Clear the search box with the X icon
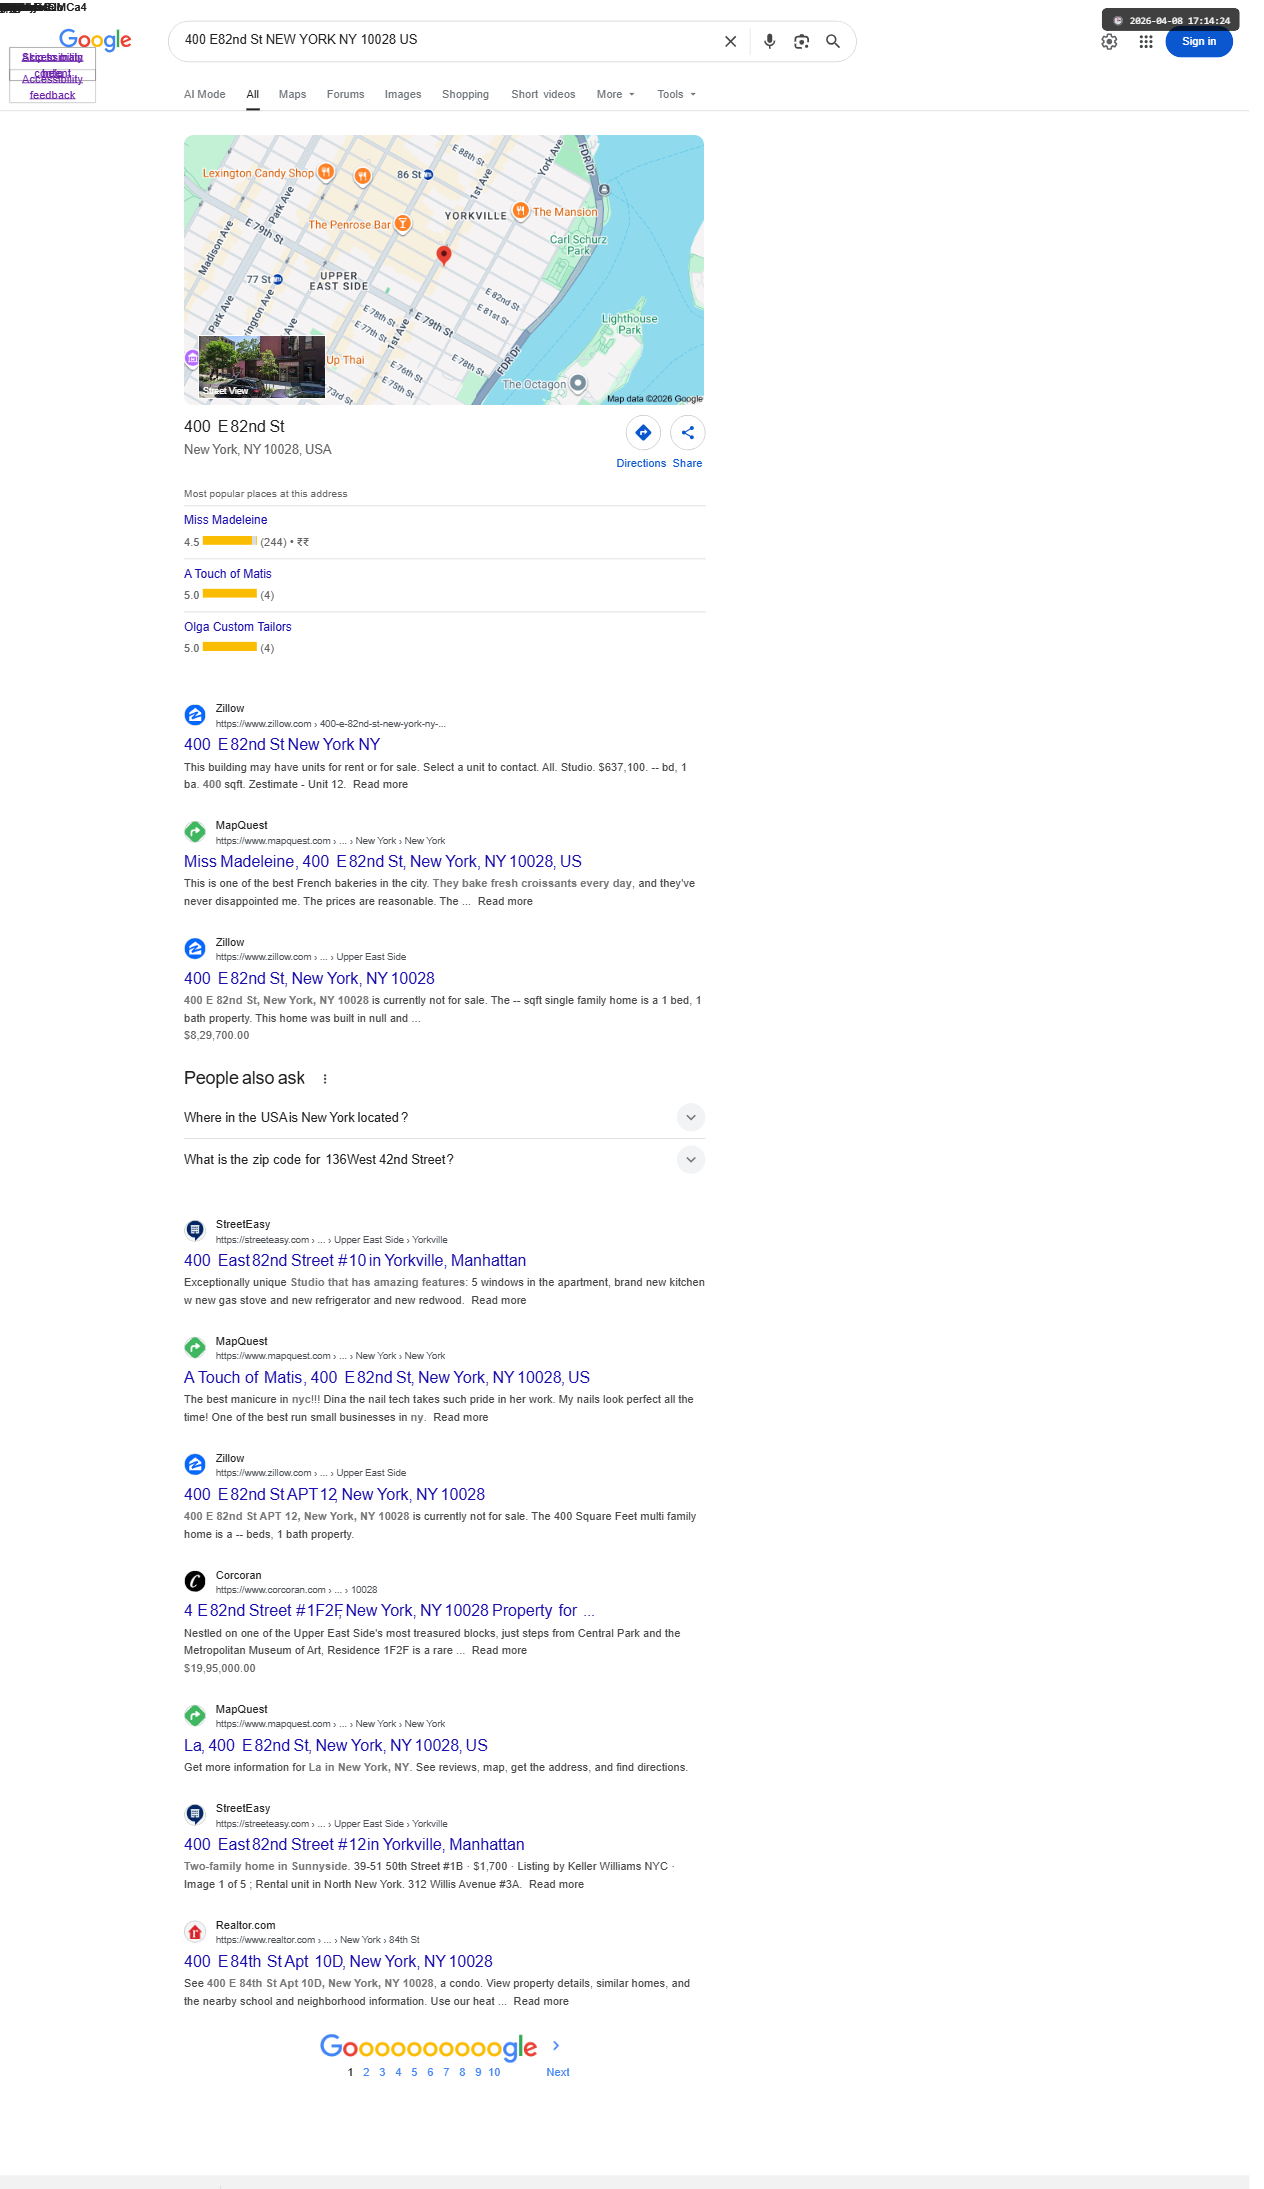The image size is (1264, 2189). [730, 42]
